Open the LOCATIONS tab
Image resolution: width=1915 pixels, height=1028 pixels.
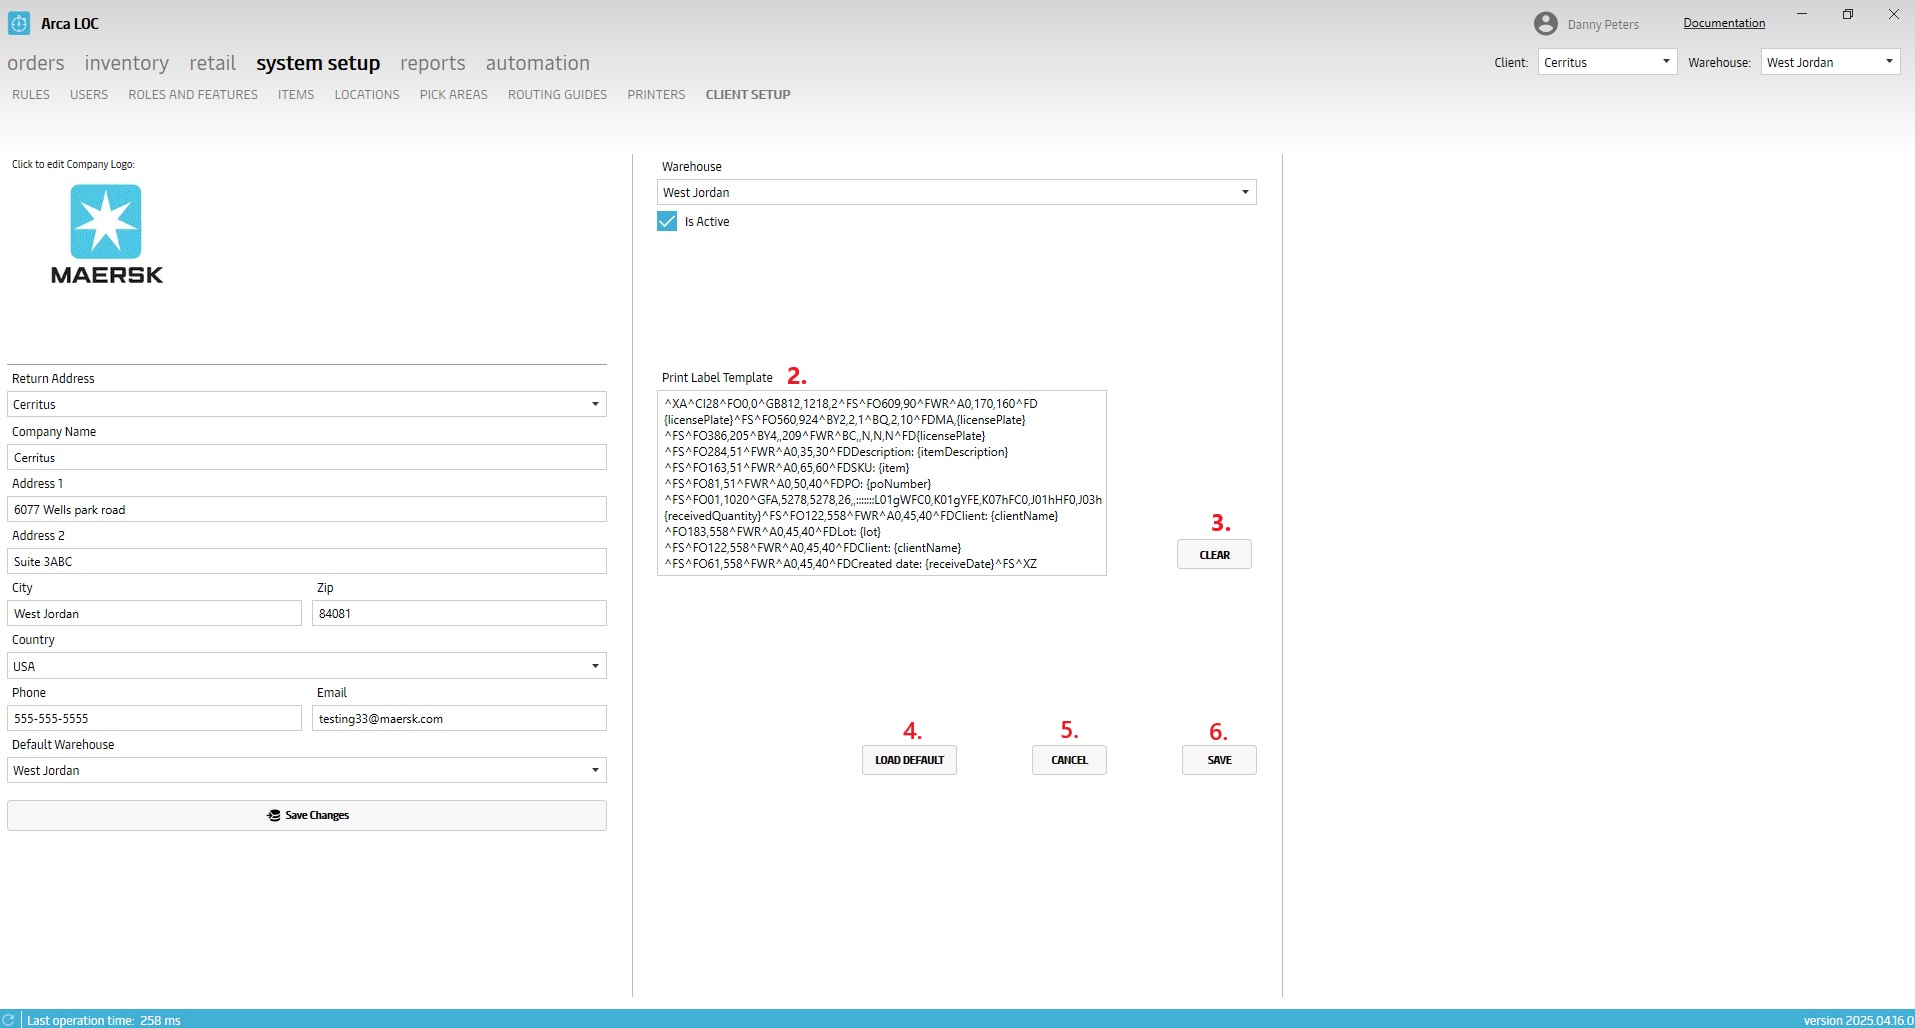click(367, 94)
